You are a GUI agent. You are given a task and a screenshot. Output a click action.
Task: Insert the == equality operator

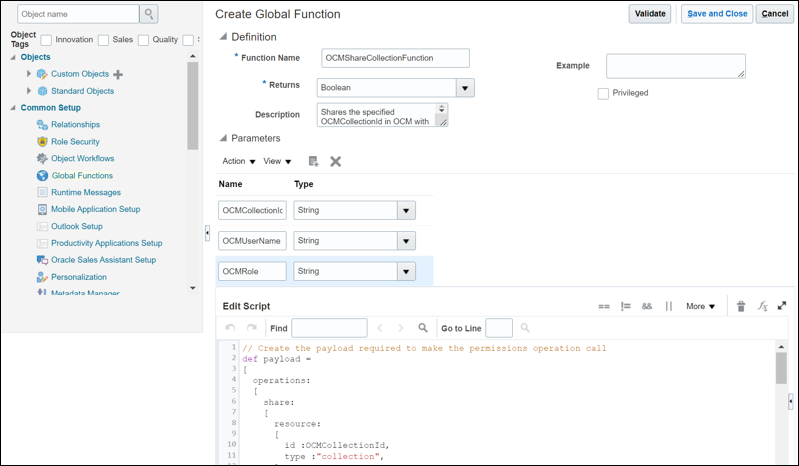click(604, 306)
